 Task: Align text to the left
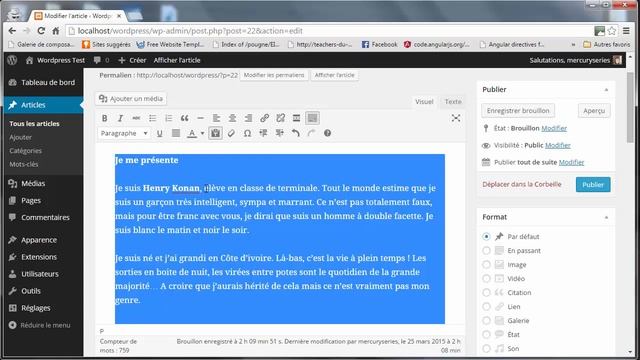tap(216, 118)
